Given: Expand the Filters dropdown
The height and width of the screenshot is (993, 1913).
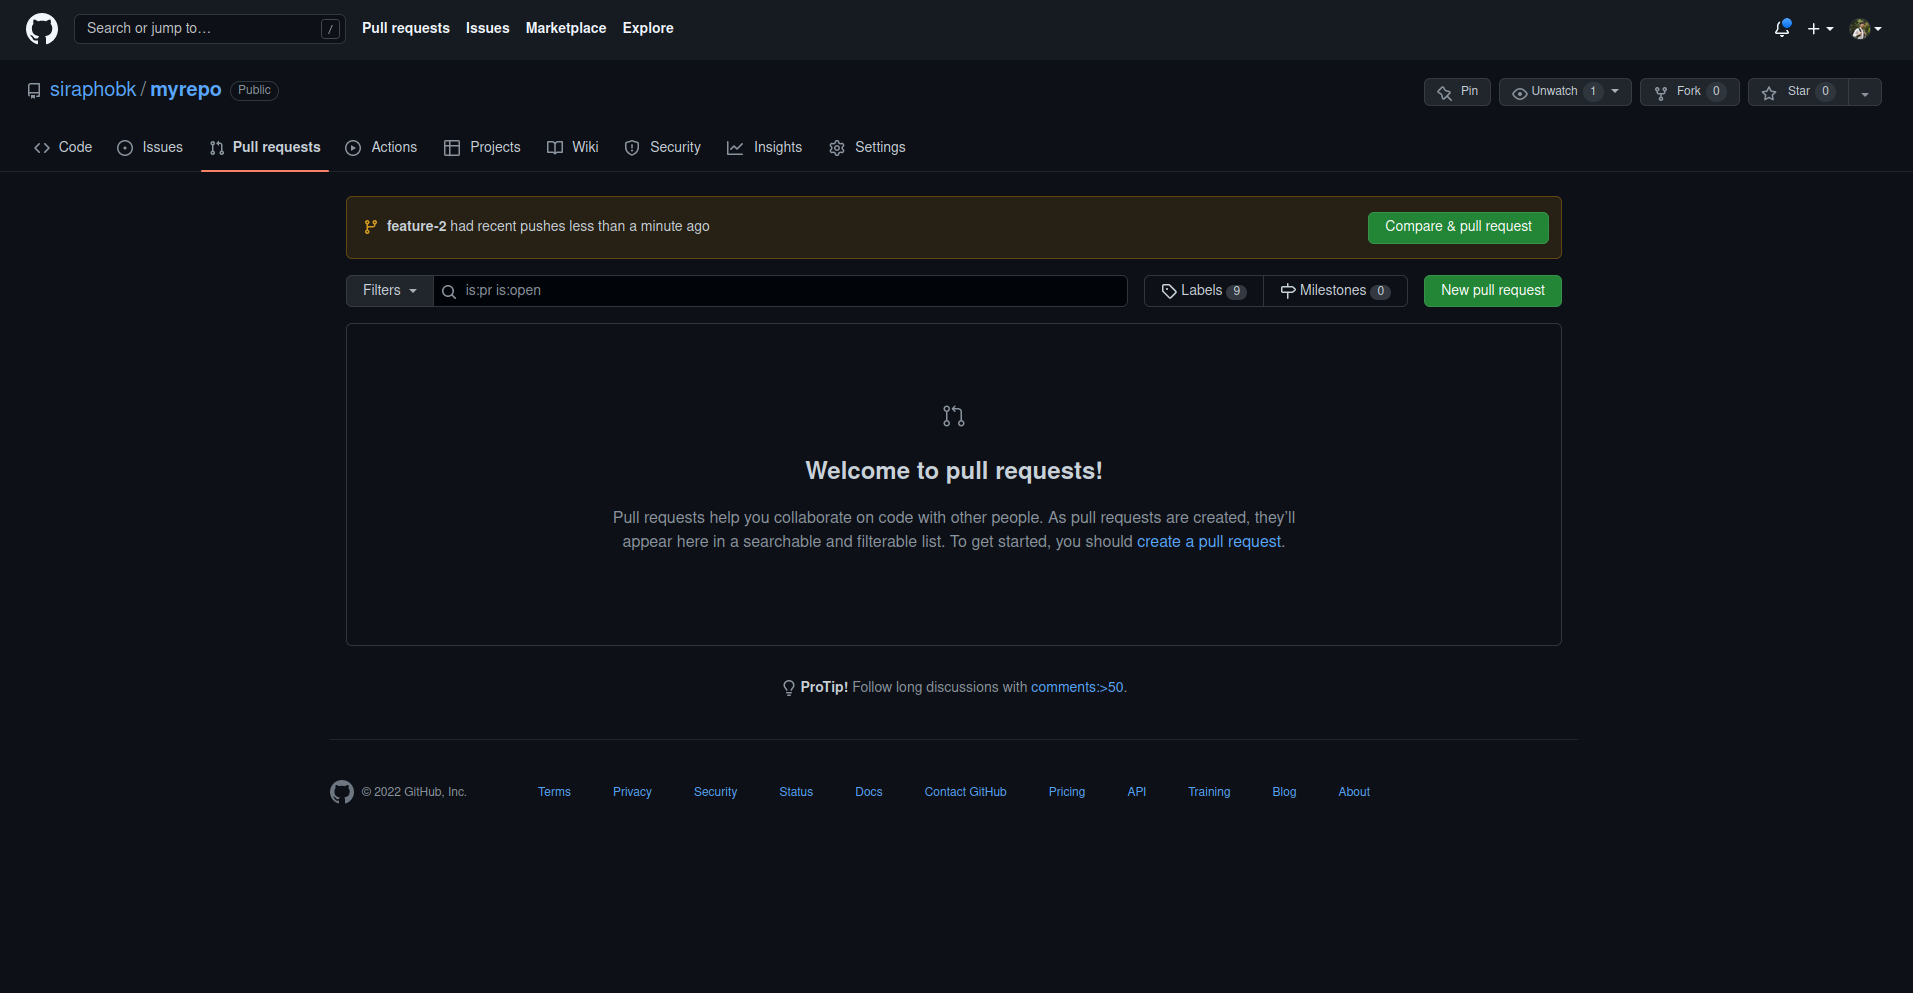Looking at the screenshot, I should click(x=389, y=291).
